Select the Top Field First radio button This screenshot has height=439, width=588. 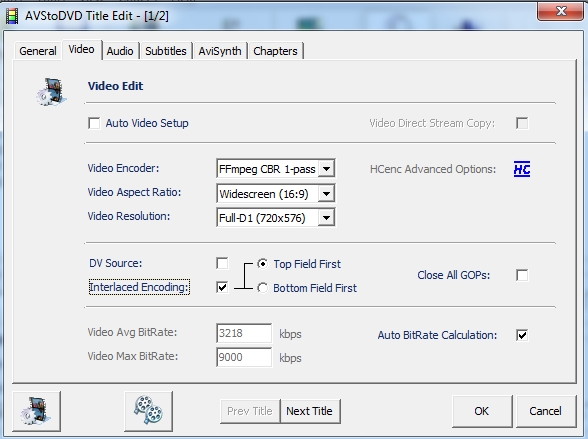tap(262, 264)
